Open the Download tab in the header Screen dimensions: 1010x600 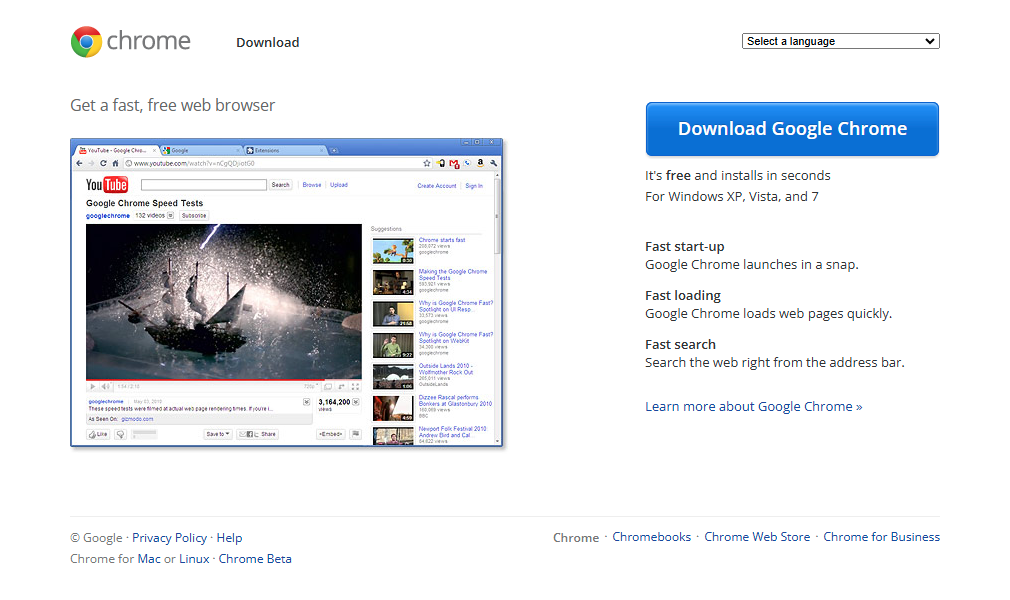[267, 43]
